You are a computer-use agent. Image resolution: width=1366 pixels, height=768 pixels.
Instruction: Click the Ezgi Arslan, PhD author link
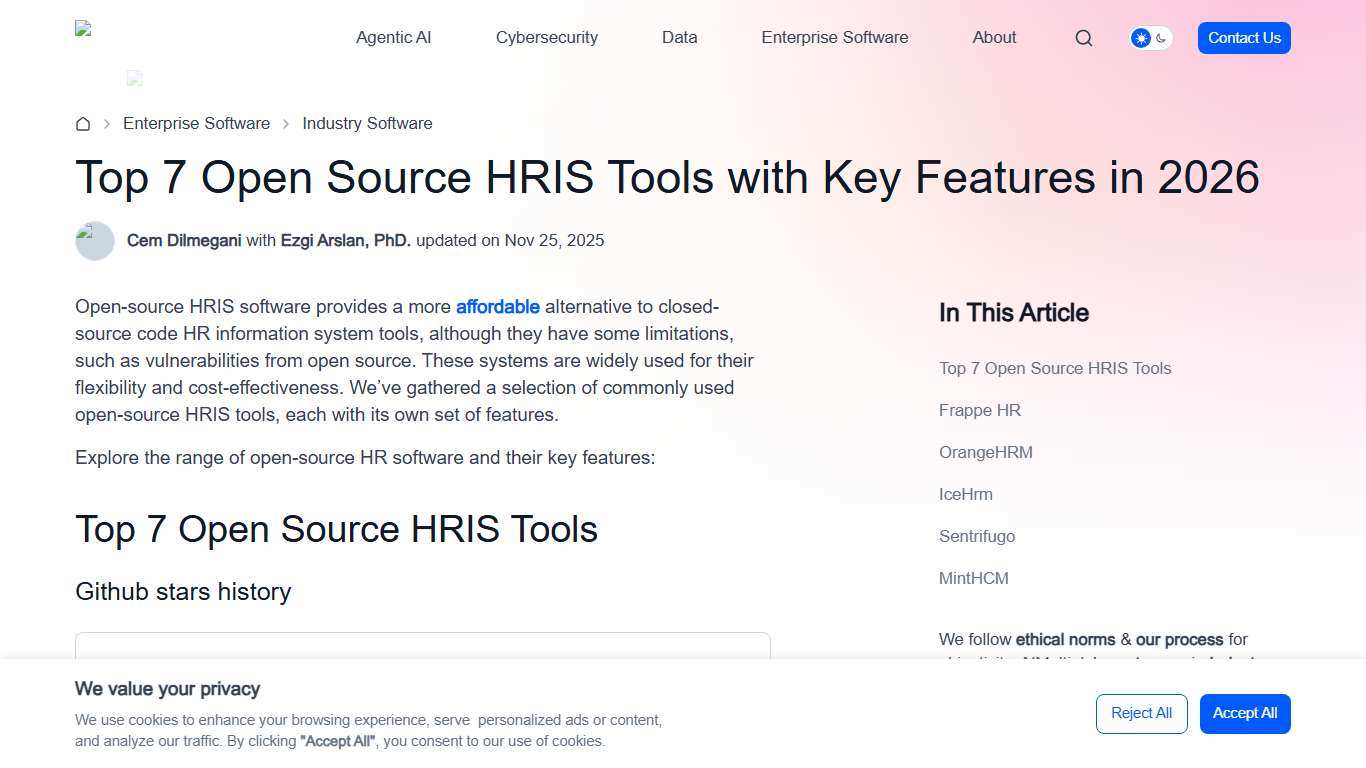coord(346,240)
